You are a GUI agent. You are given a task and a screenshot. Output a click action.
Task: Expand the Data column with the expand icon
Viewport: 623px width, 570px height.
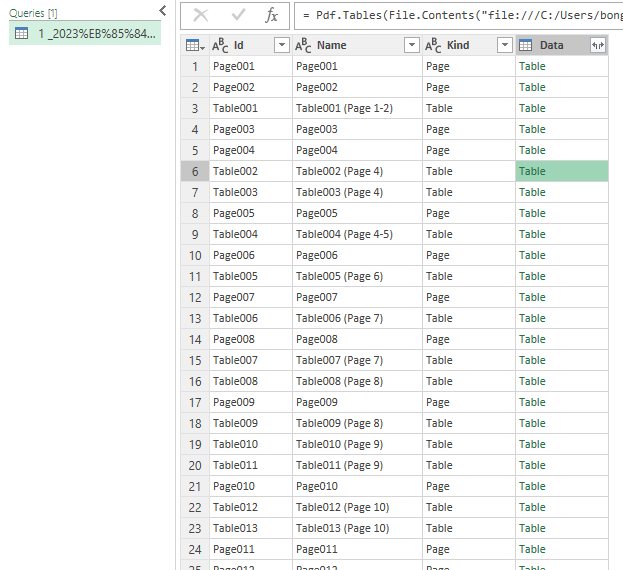[x=598, y=45]
